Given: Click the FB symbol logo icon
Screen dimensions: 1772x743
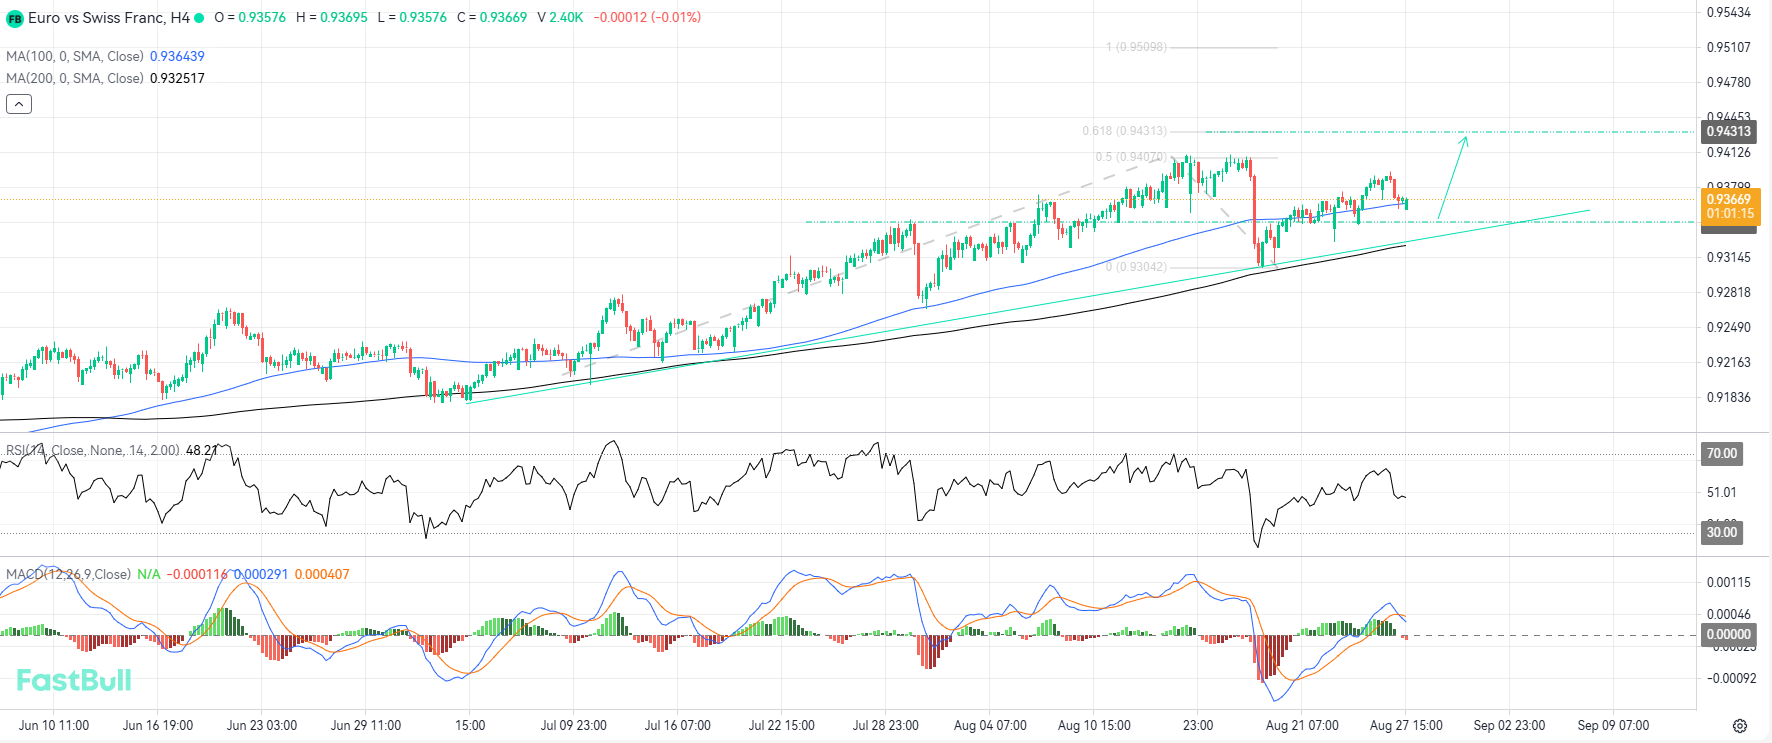Looking at the screenshot, I should [x=14, y=18].
